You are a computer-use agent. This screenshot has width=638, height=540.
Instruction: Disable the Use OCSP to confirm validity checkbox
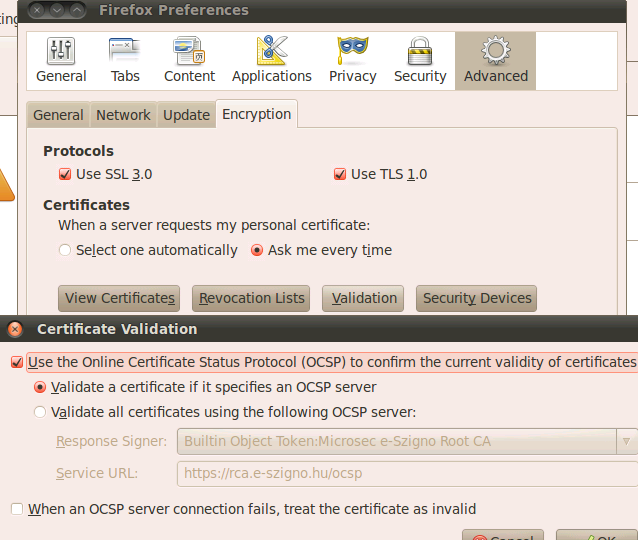17,362
